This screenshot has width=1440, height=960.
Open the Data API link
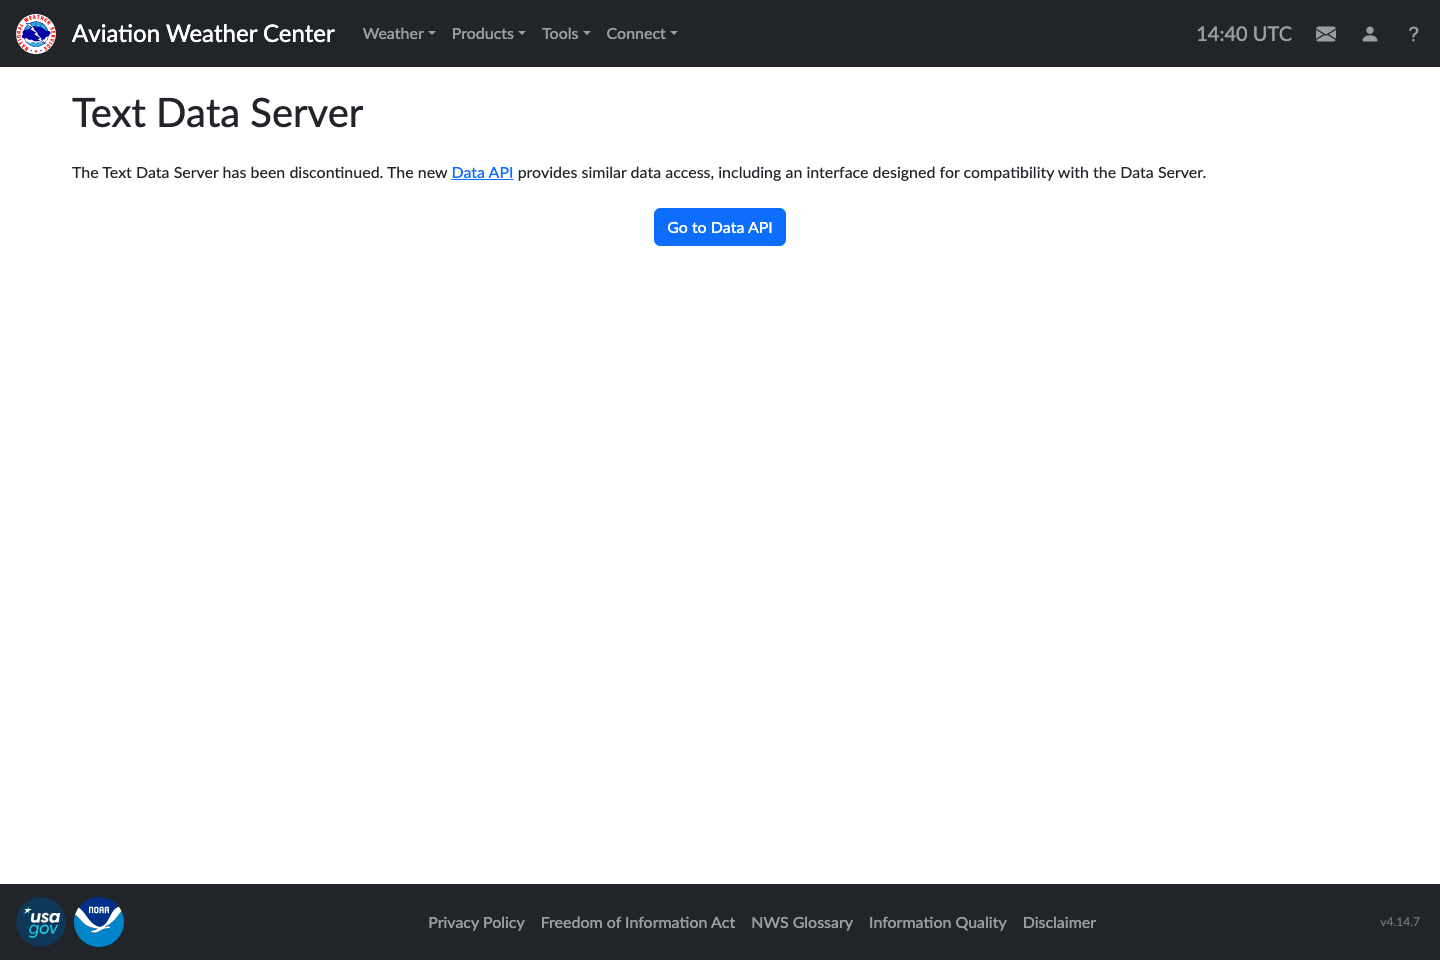(482, 172)
